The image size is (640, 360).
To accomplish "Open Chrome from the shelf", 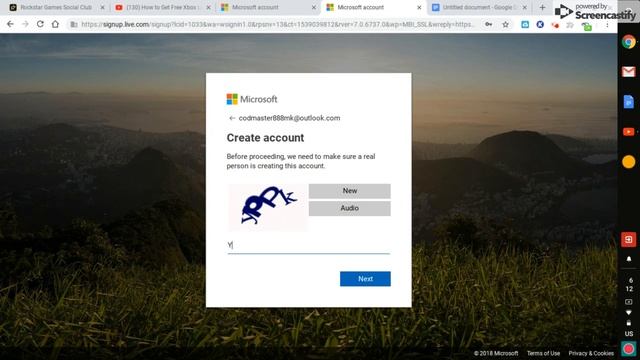I will [x=629, y=42].
